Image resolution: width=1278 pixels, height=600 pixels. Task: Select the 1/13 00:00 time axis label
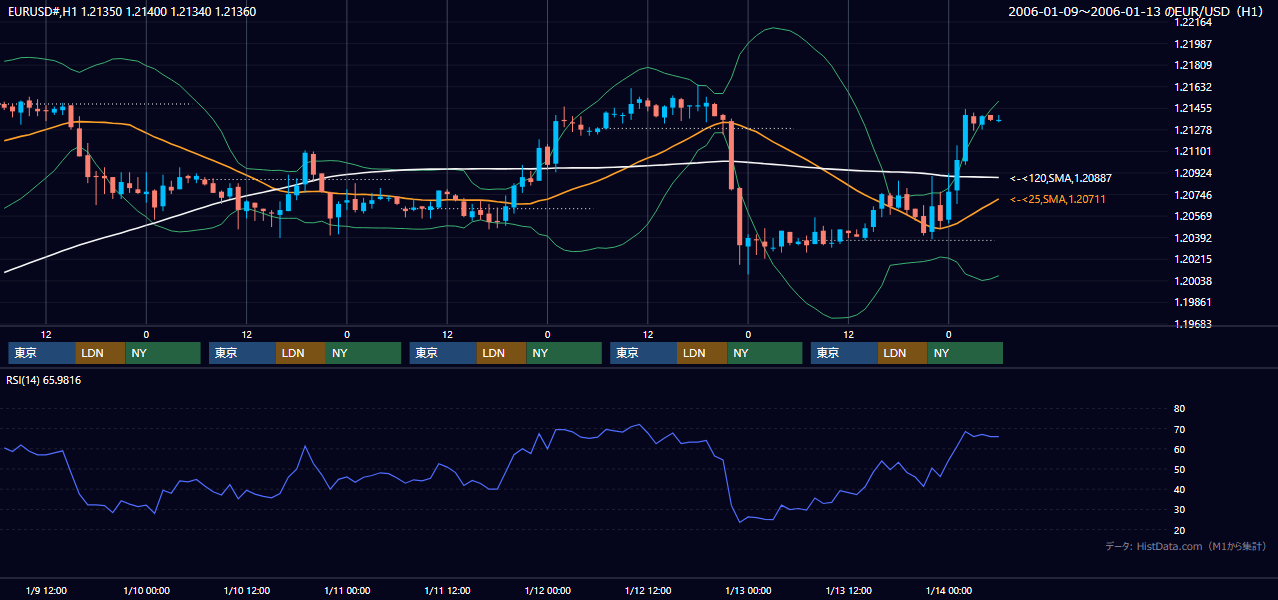click(748, 590)
